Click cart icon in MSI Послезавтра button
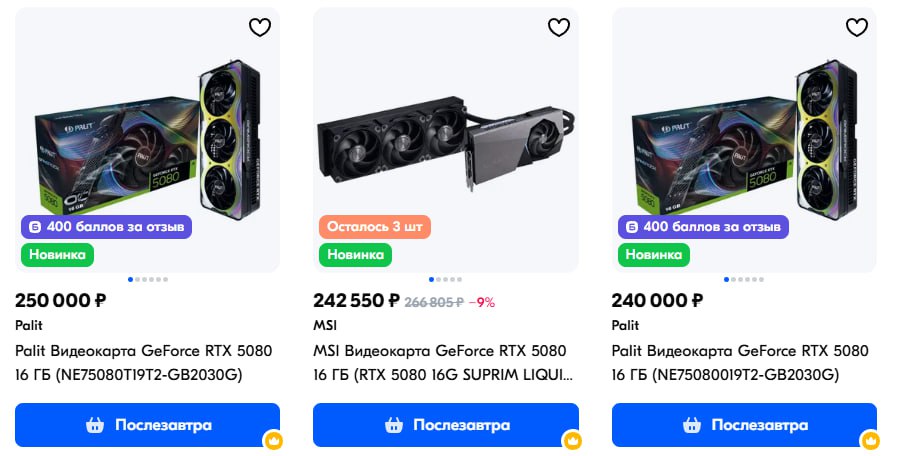 pos(393,425)
